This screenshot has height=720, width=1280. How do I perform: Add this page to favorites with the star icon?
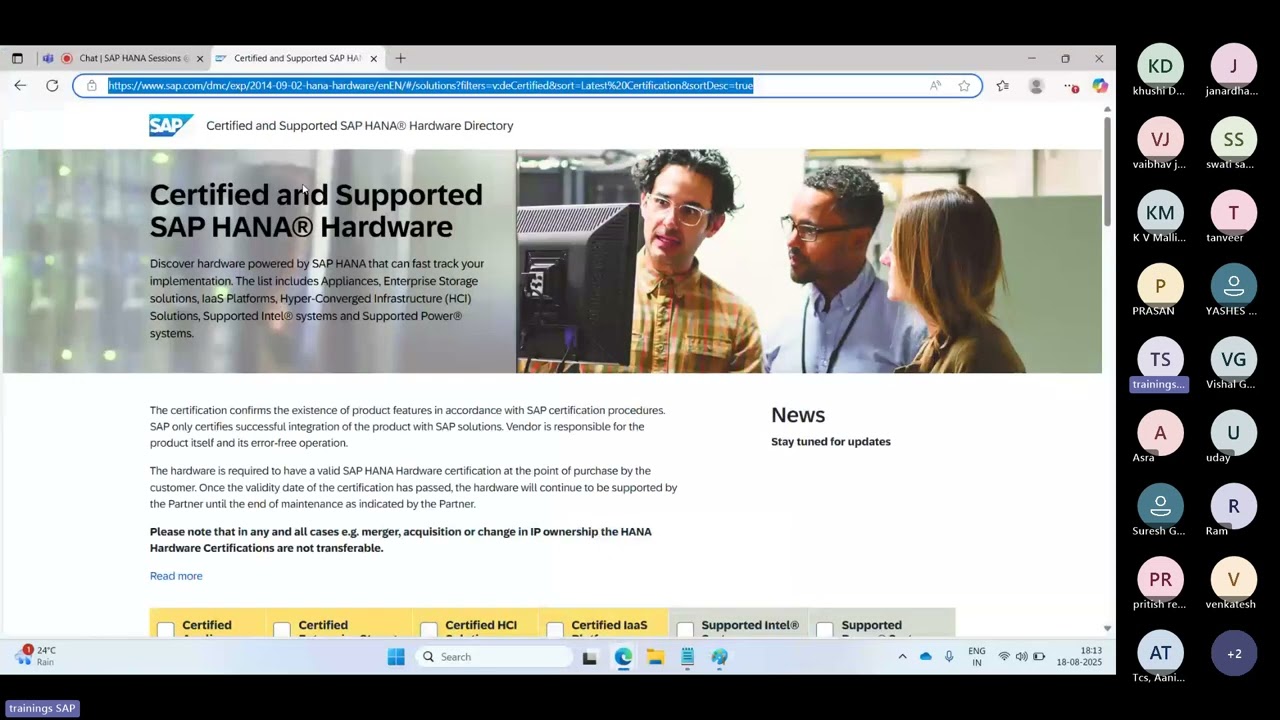pyautogui.click(x=964, y=86)
